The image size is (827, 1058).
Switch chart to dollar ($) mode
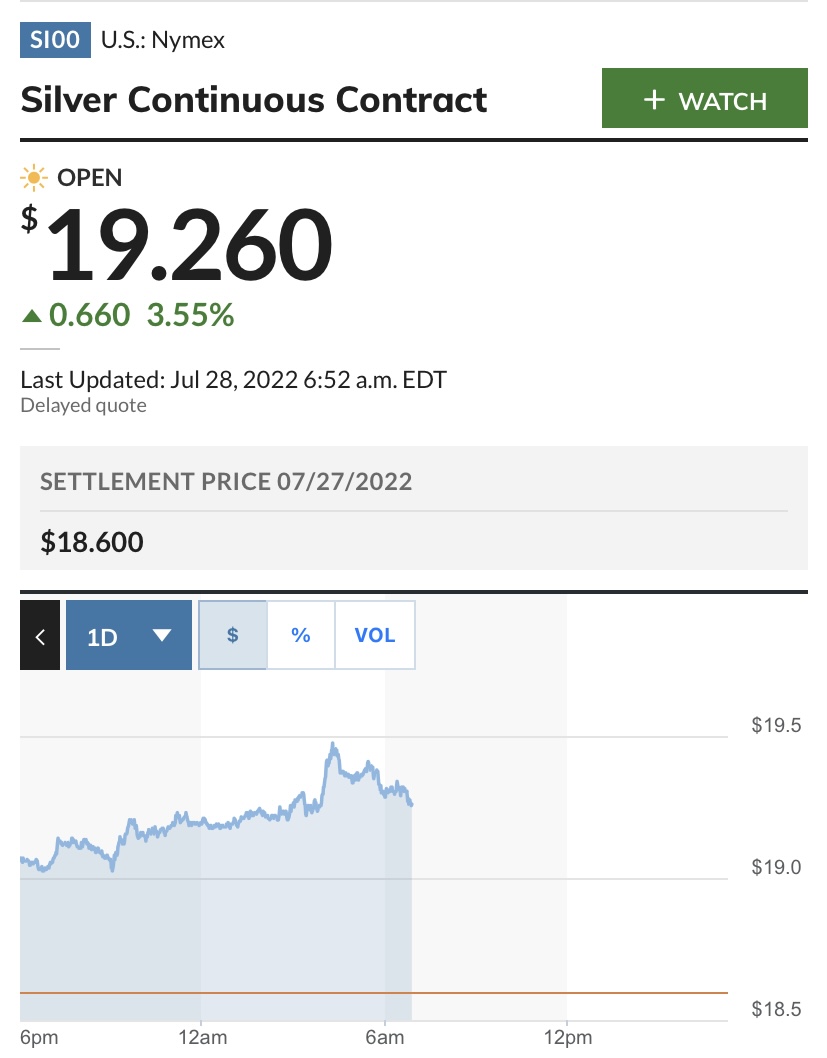point(233,635)
